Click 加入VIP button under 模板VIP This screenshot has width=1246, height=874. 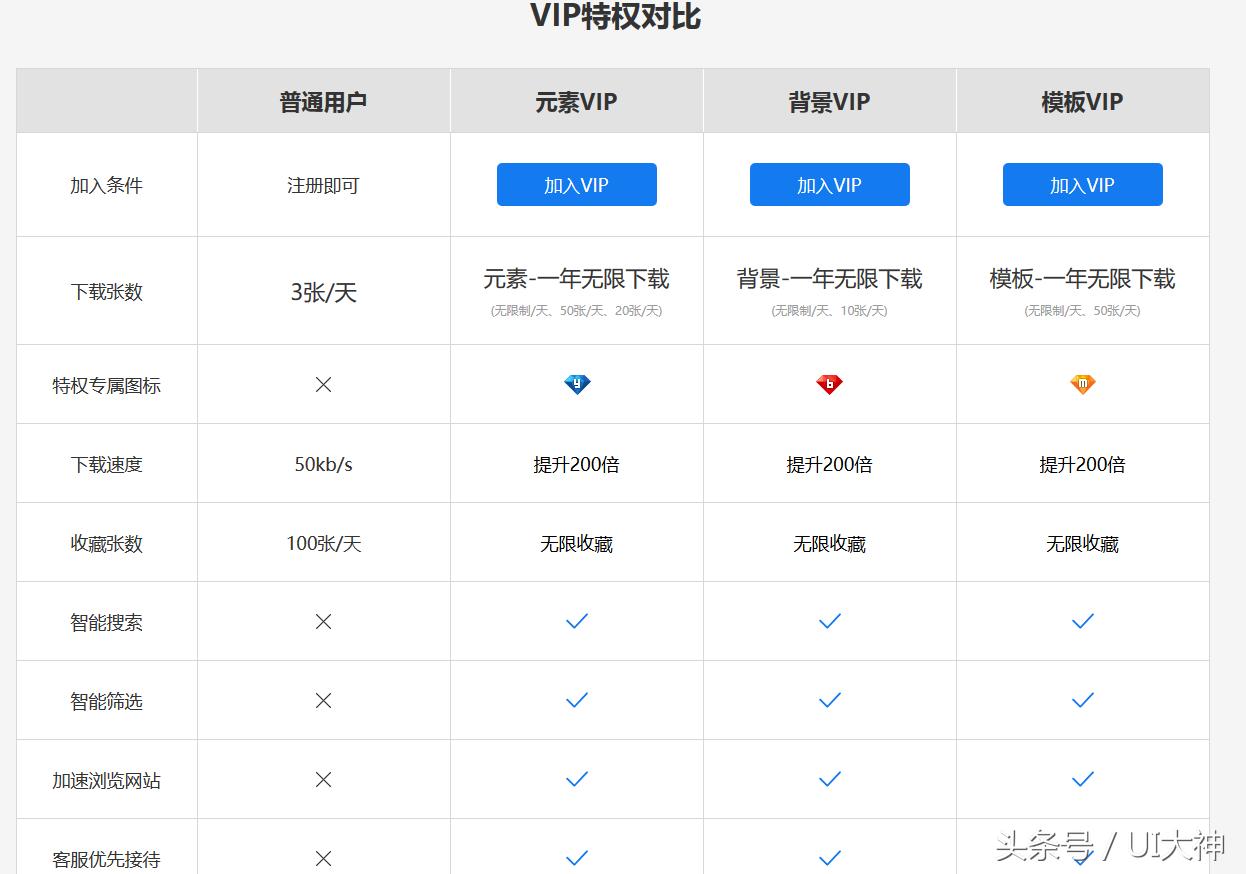click(1082, 184)
